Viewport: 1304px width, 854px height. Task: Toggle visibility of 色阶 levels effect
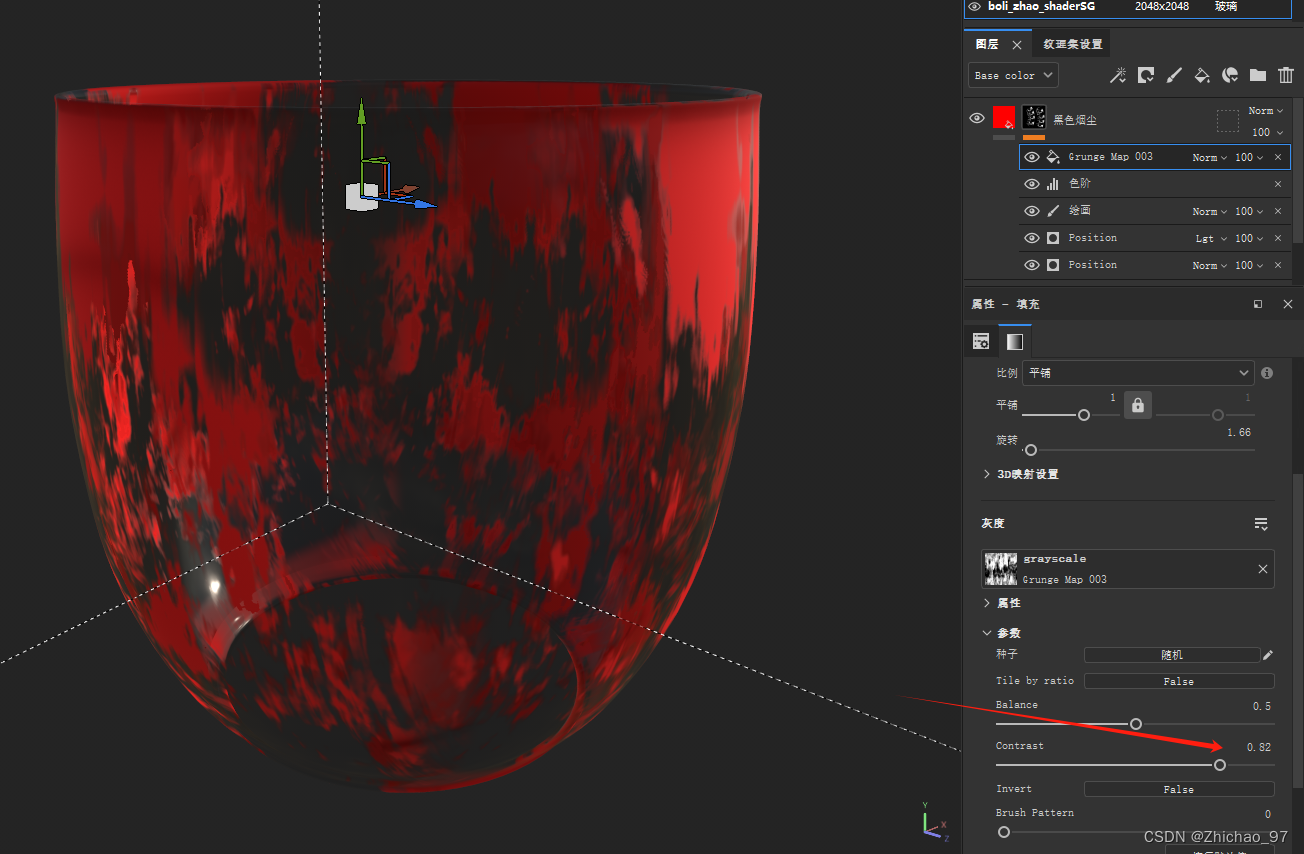pos(1032,184)
